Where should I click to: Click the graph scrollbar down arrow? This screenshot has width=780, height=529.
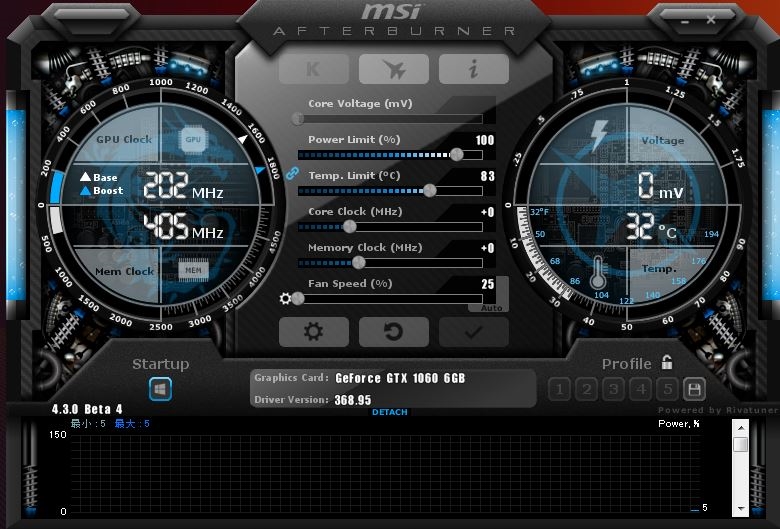tap(741, 509)
